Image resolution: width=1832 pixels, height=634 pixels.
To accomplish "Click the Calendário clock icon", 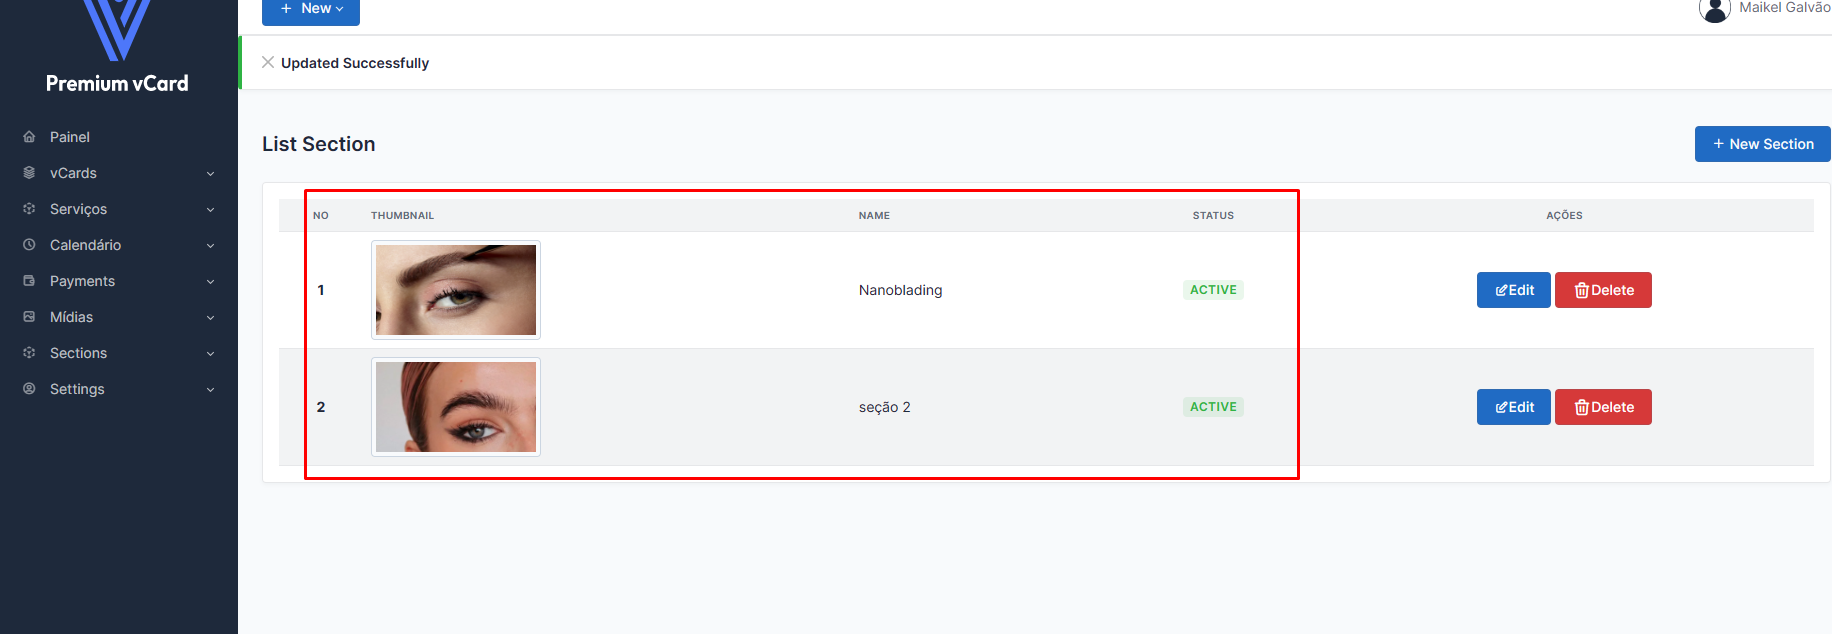I will tap(29, 245).
